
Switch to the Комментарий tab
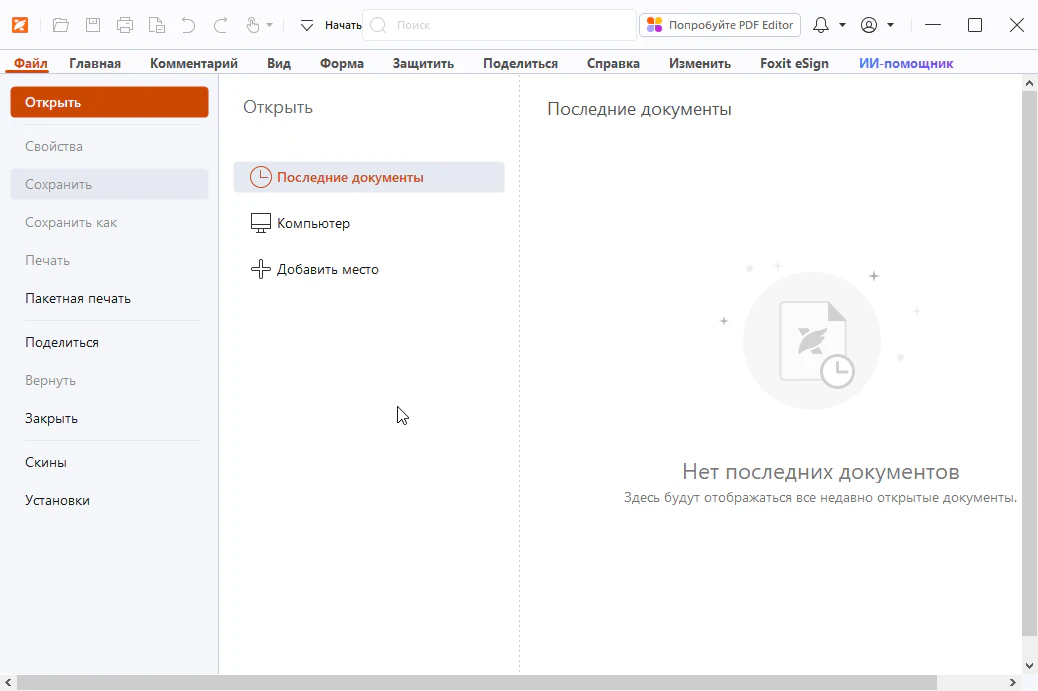point(194,63)
